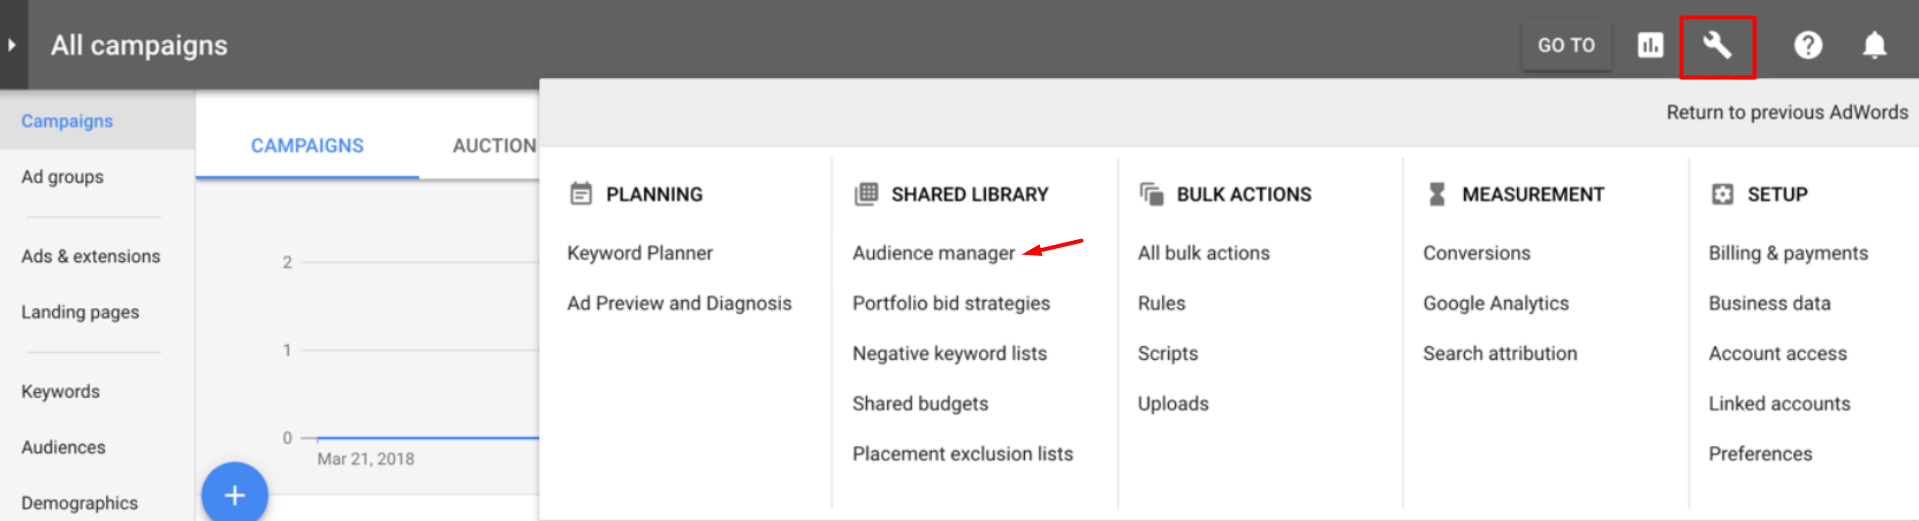Open the reports chart icon

(x=1650, y=45)
